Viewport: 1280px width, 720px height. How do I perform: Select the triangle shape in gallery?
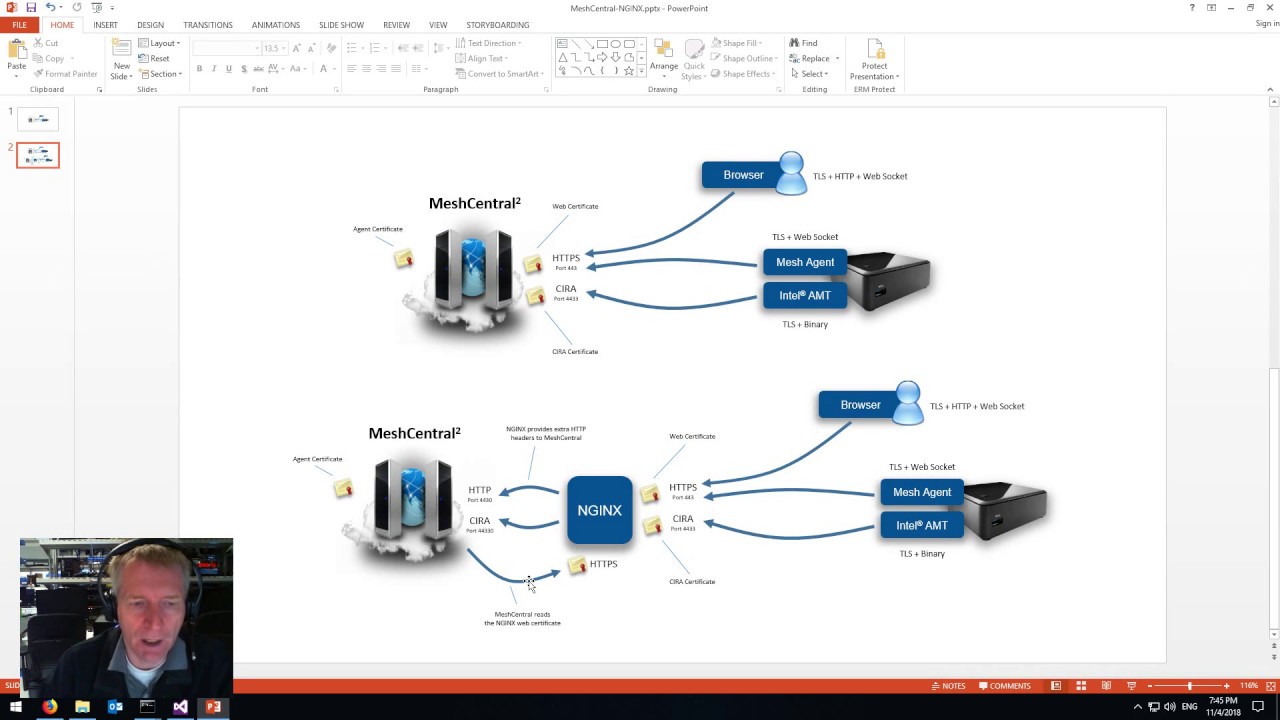(x=563, y=58)
